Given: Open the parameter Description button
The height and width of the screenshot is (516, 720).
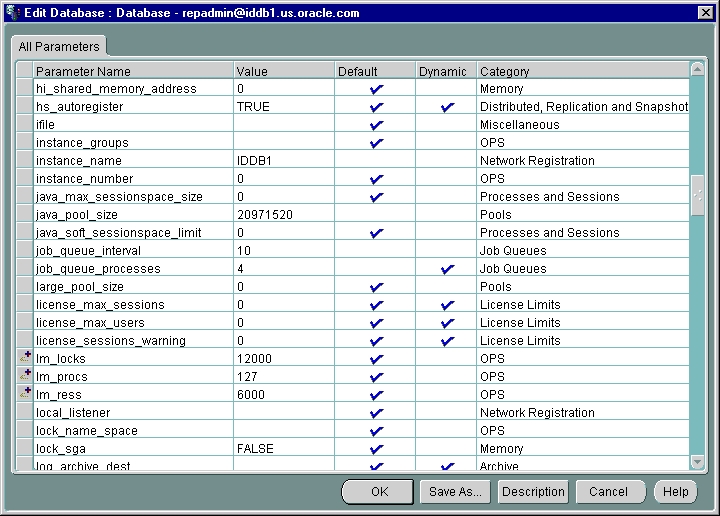Looking at the screenshot, I should point(533,492).
